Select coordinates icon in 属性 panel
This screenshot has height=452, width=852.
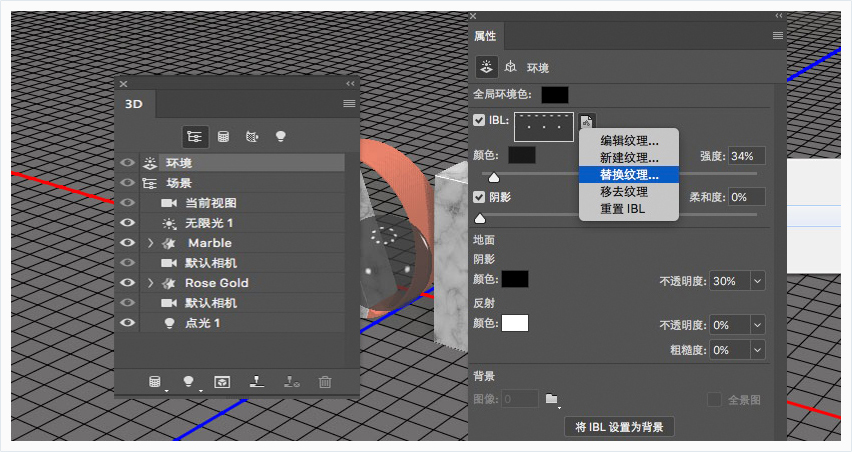tap(510, 67)
